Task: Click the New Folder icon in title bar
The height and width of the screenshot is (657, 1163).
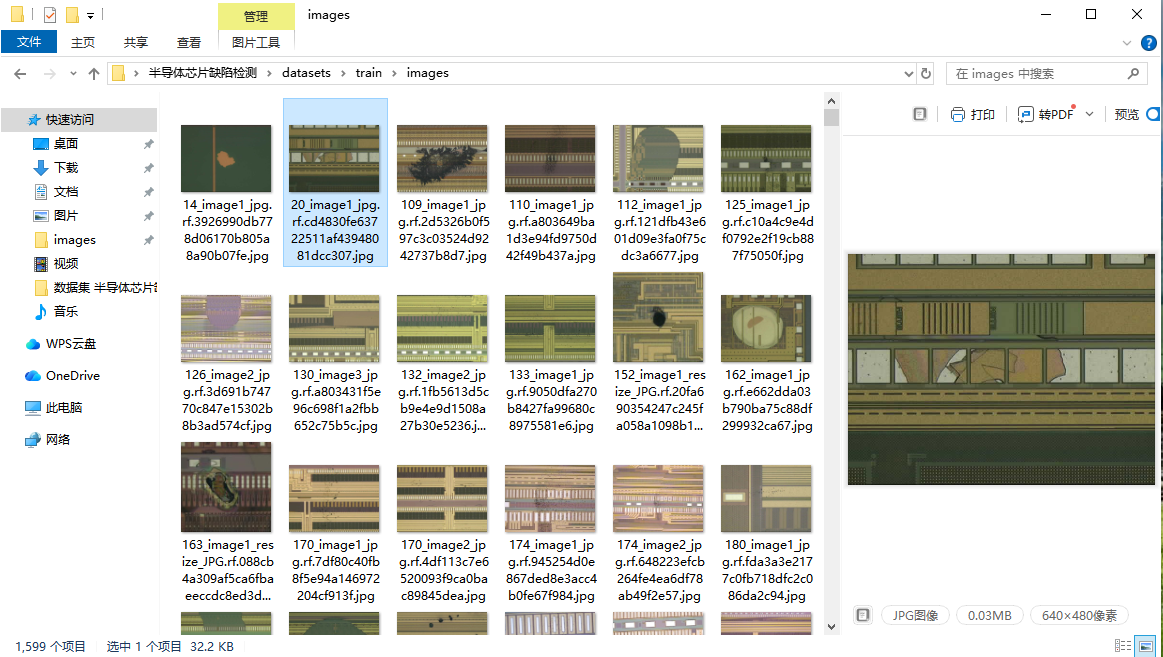Action: click(72, 15)
